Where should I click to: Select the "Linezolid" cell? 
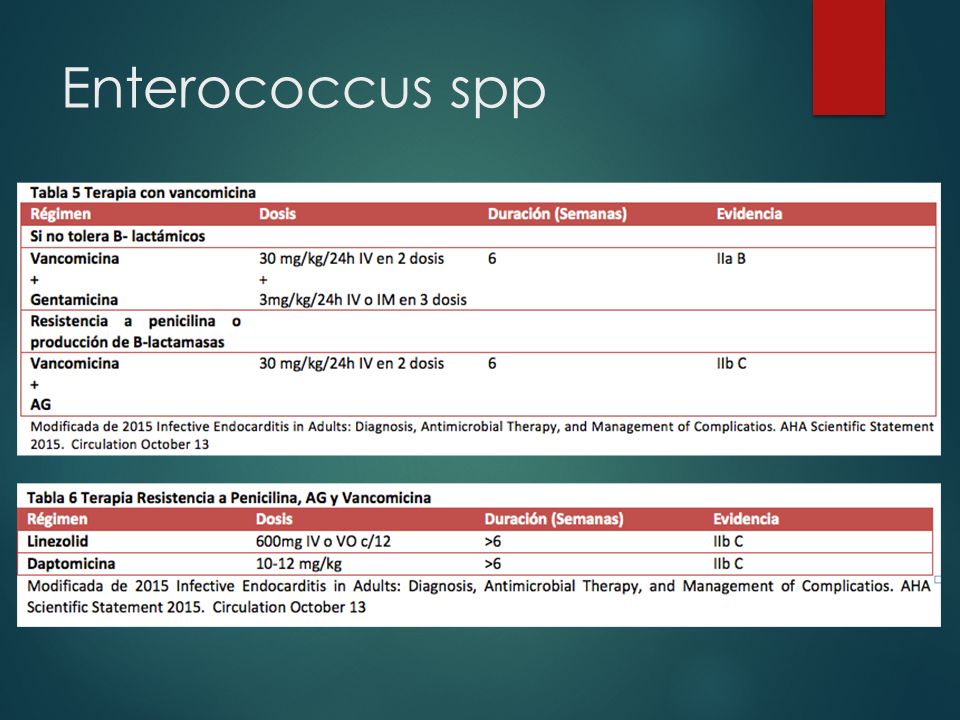pyautogui.click(x=58, y=541)
